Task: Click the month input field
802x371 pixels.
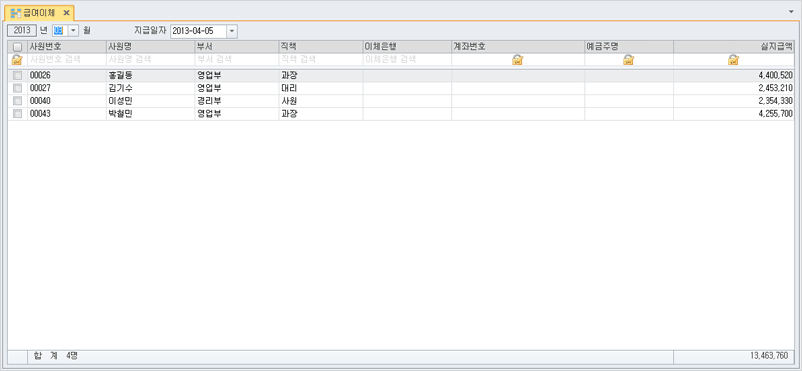Action: pos(60,31)
